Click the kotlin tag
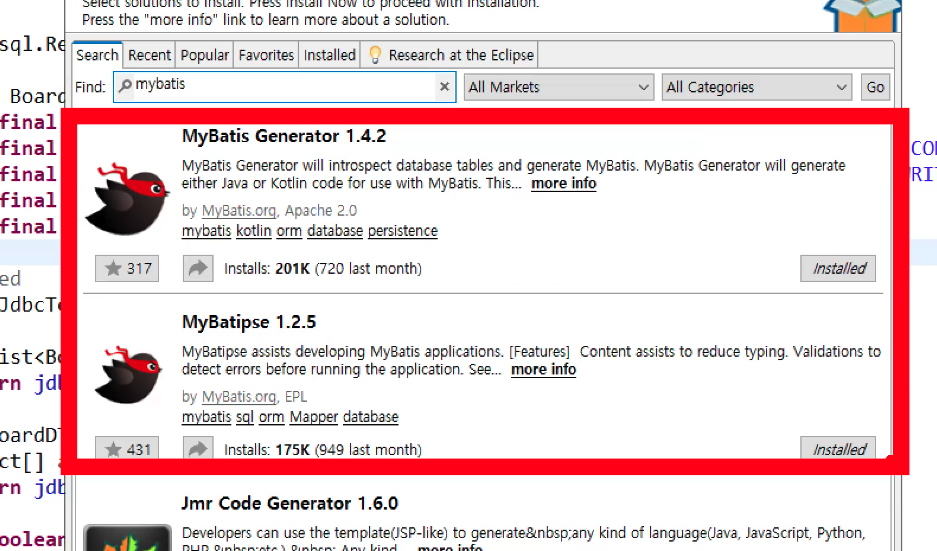 tap(253, 231)
